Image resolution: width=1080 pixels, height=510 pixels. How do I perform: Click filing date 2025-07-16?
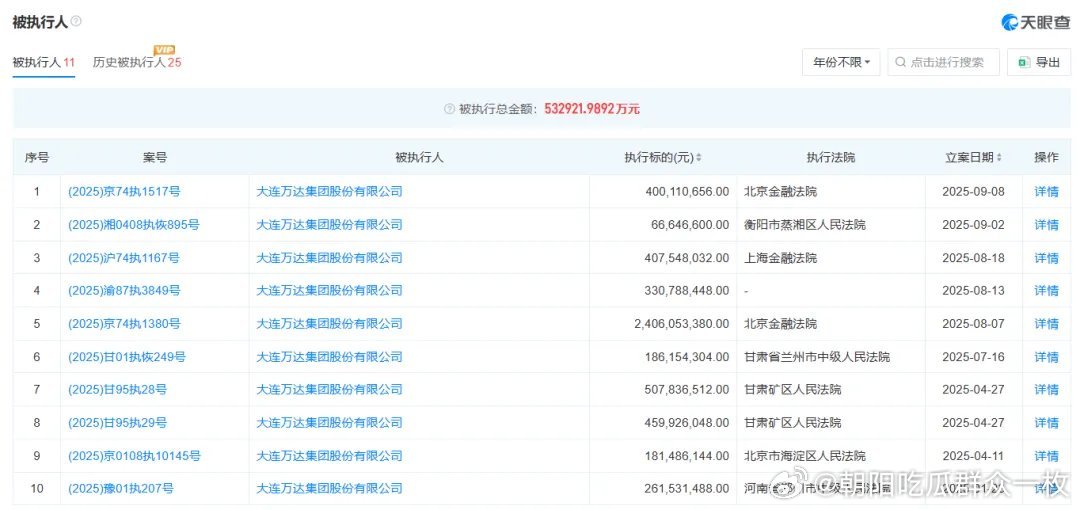click(x=973, y=357)
